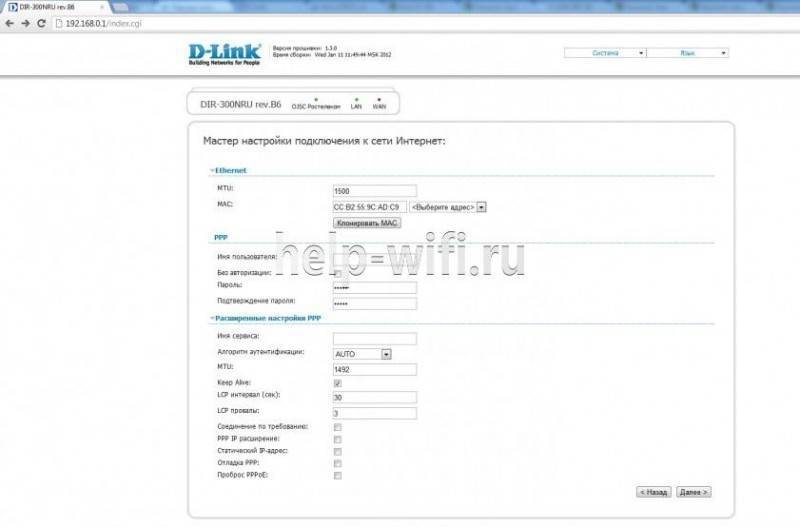The width and height of the screenshot is (800, 527).
Task: Tick the Статический IP-адрес checkbox
Action: click(337, 451)
